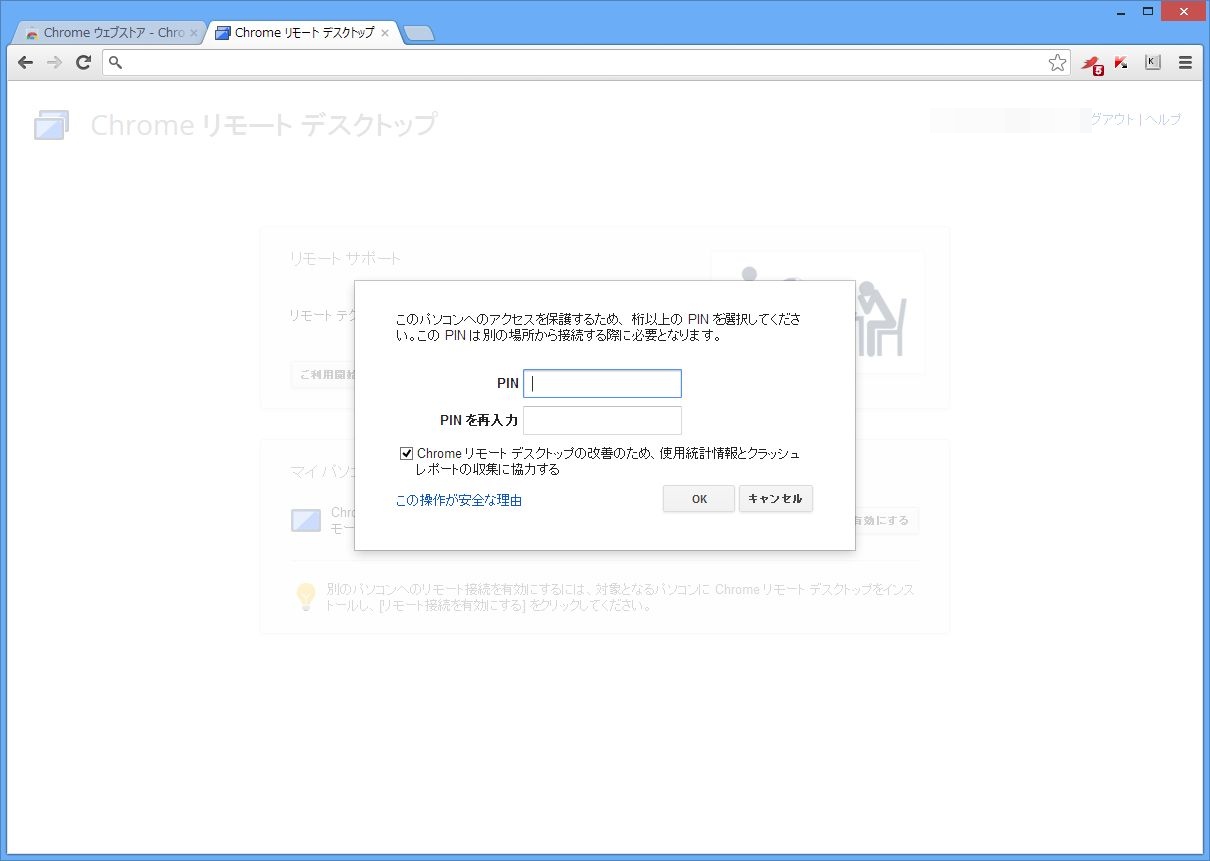The height and width of the screenshot is (861, 1210).
Task: Close the Chrome リモート デスクトップ tab
Action: 385,33
